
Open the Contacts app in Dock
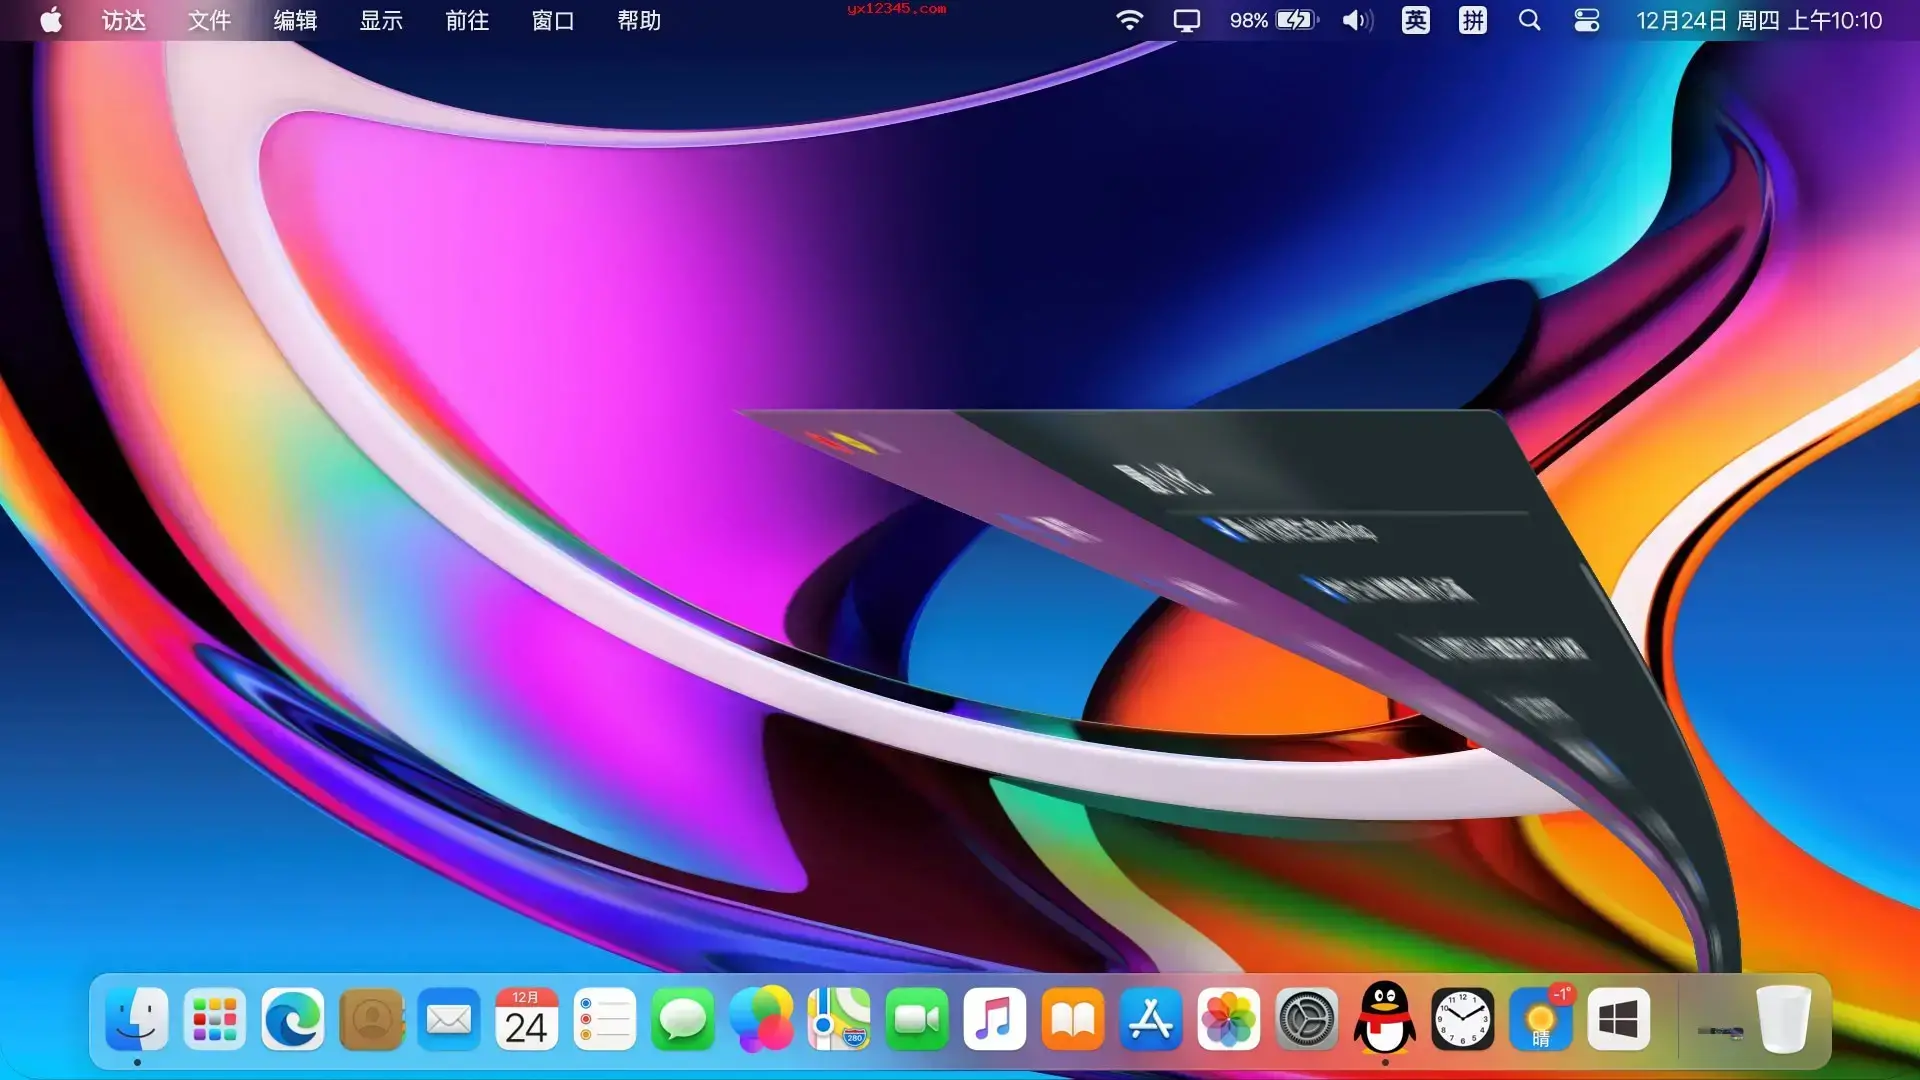[371, 1019]
